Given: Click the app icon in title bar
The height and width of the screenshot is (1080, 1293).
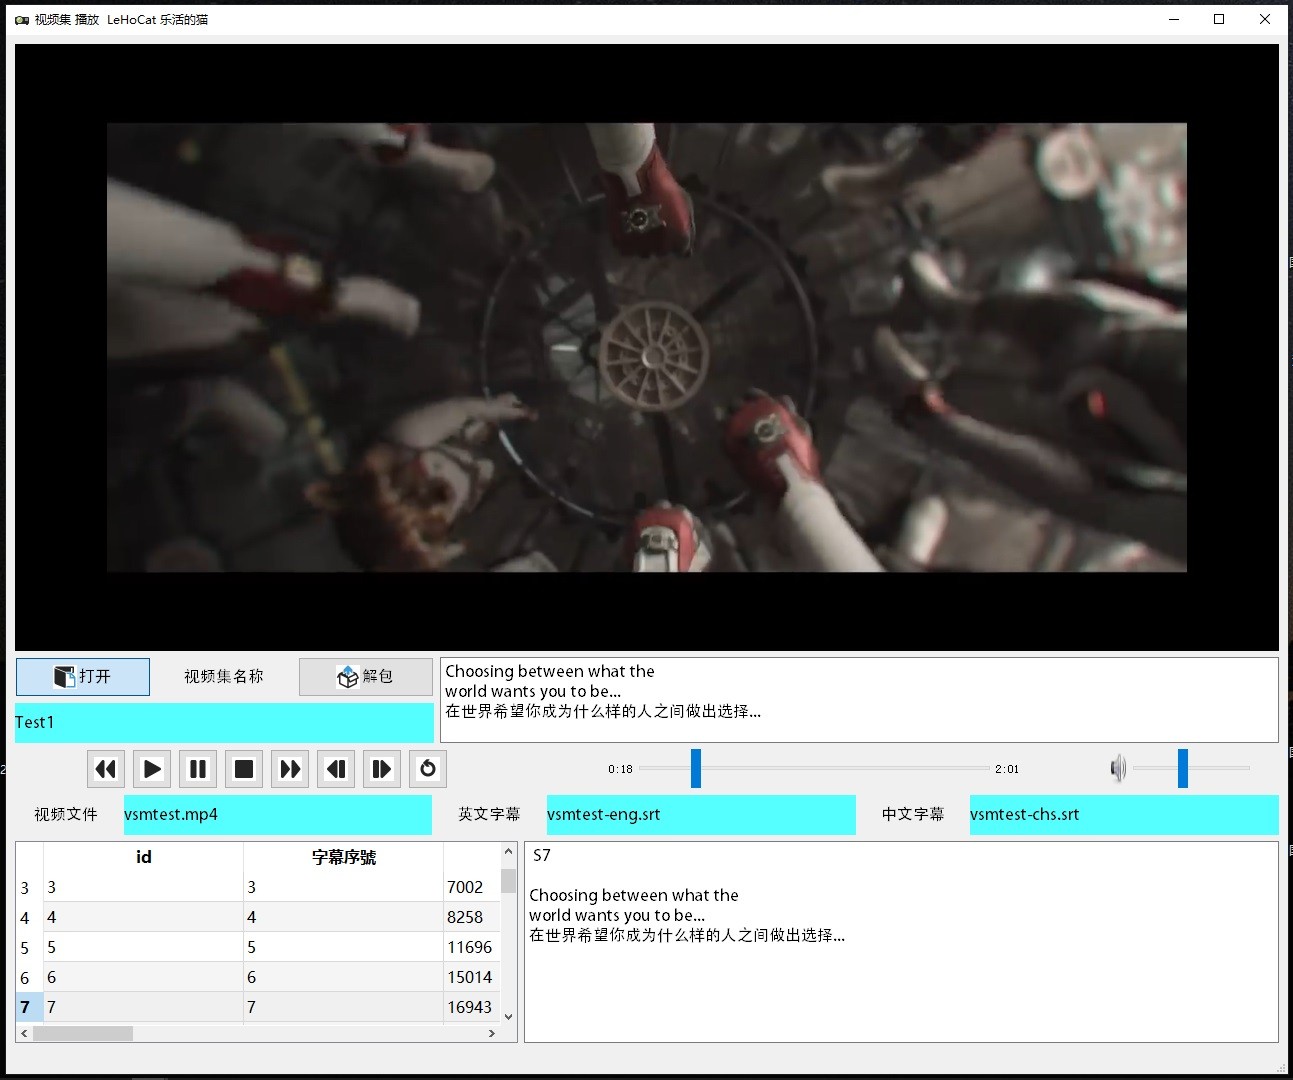Looking at the screenshot, I should pyautogui.click(x=22, y=19).
